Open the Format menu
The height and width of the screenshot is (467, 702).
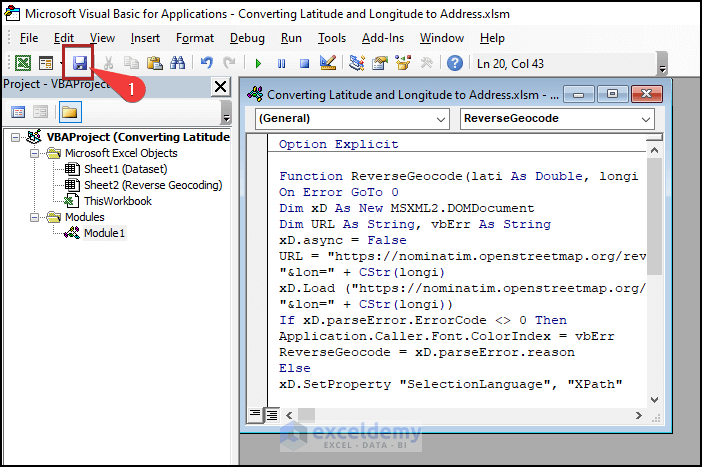[195, 38]
